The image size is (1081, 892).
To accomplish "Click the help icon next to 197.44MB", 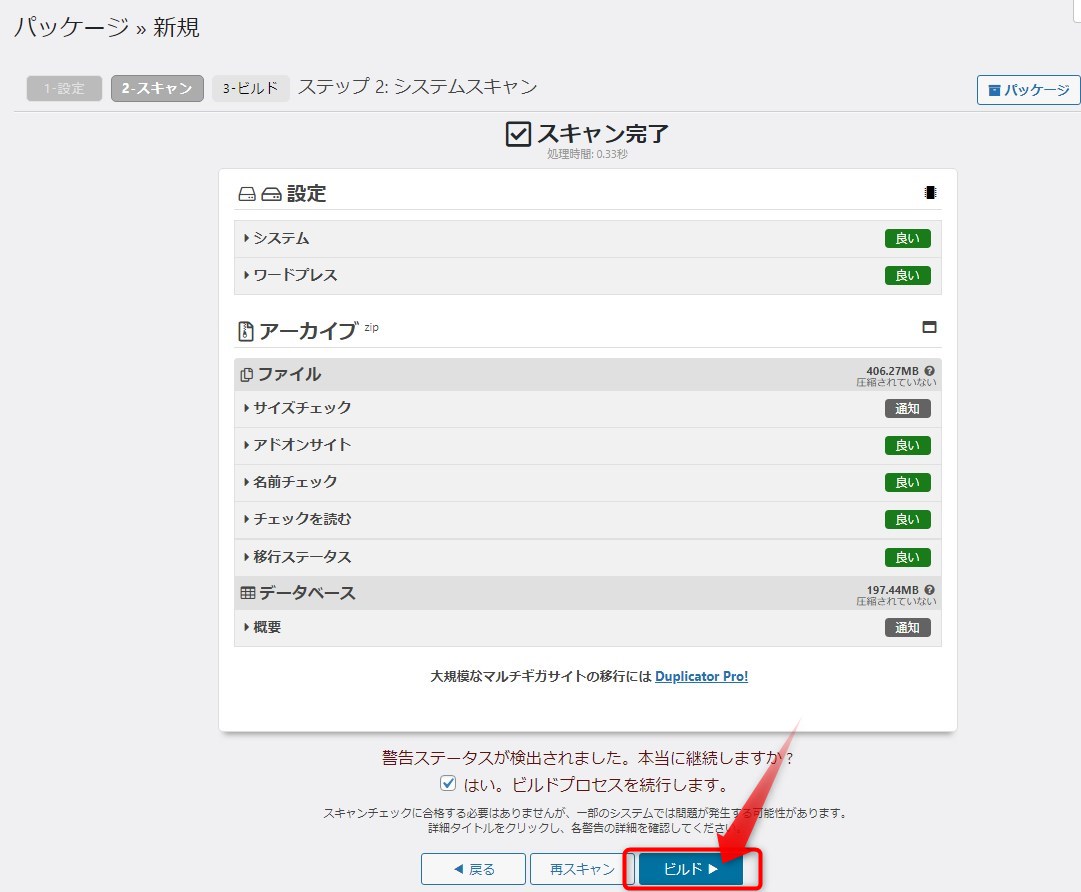I will (x=929, y=590).
